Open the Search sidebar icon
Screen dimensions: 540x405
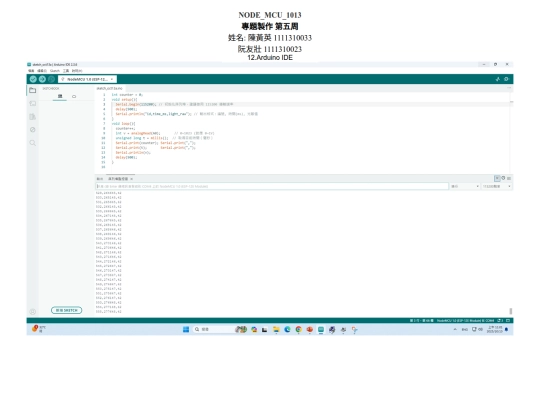33,143
